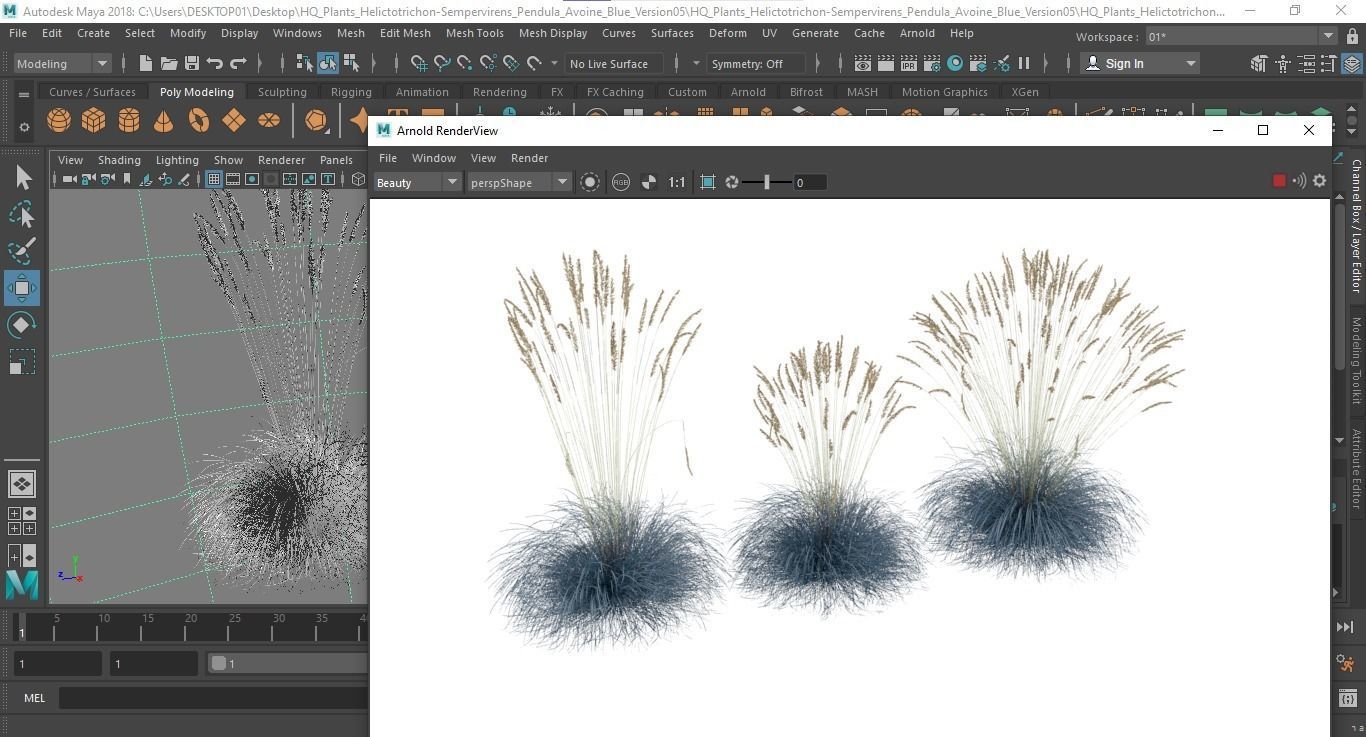The height and width of the screenshot is (737, 1366).
Task: Expand the snap tools dropdown arrow
Action: click(x=555, y=63)
